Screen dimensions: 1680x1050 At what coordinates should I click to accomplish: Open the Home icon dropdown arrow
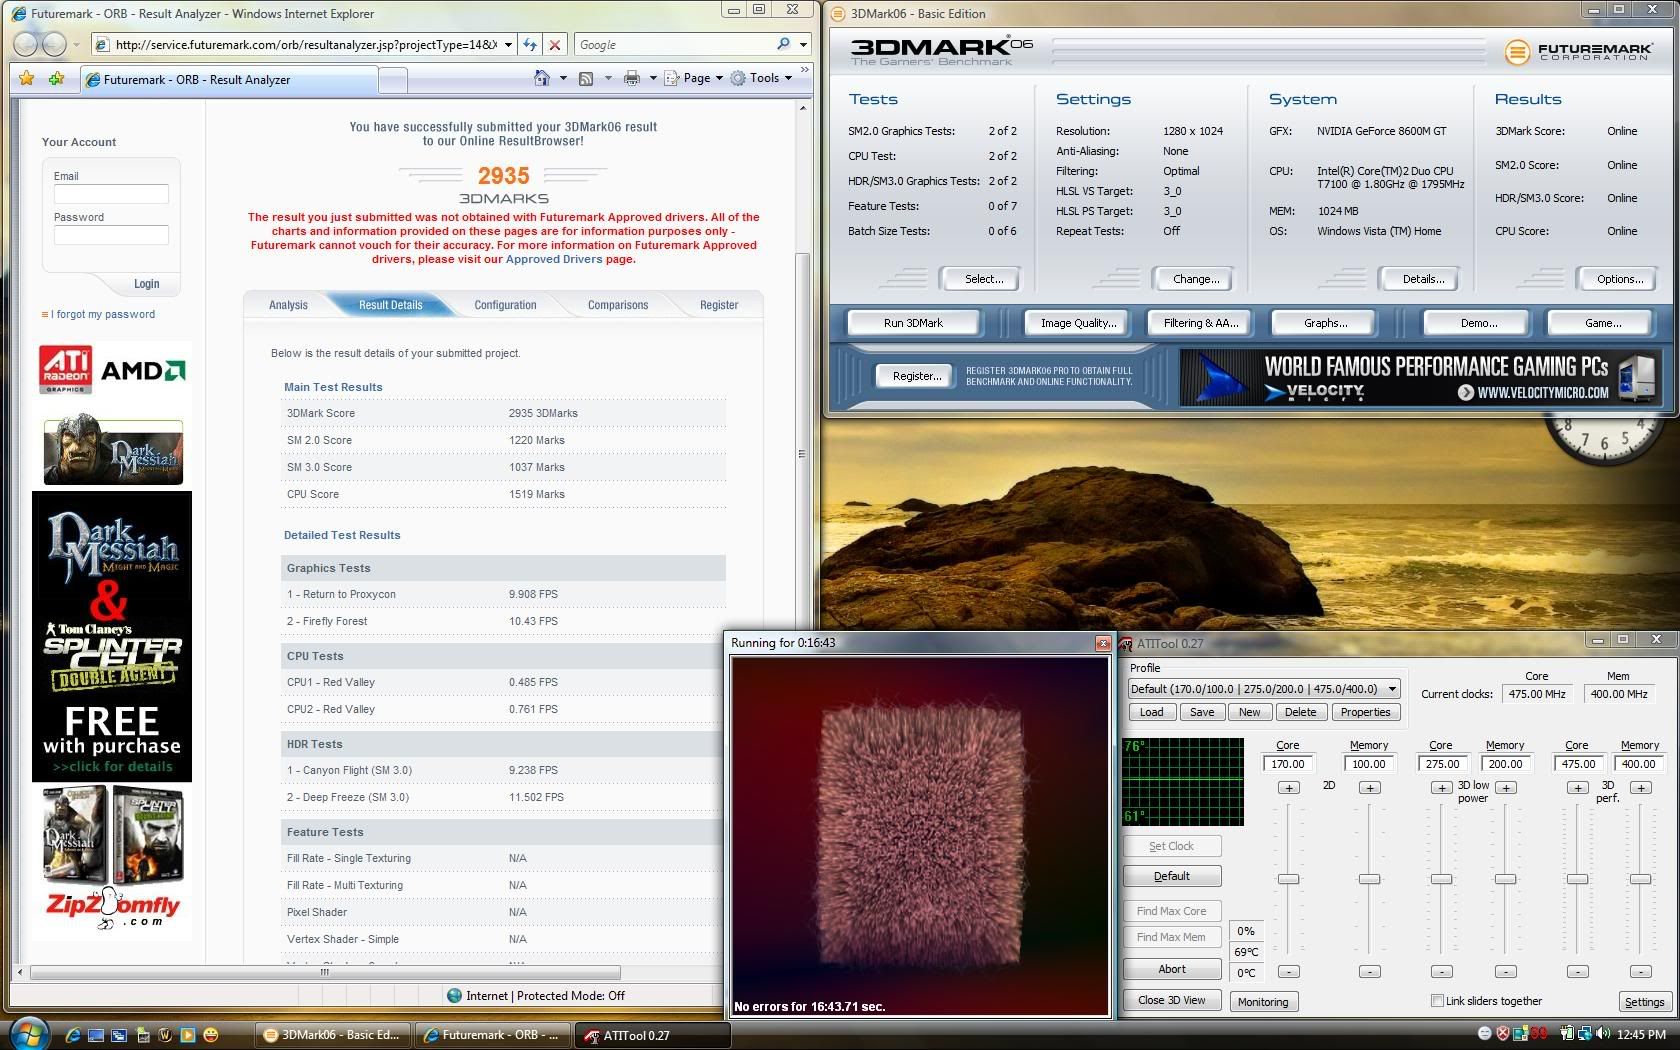[x=562, y=78]
